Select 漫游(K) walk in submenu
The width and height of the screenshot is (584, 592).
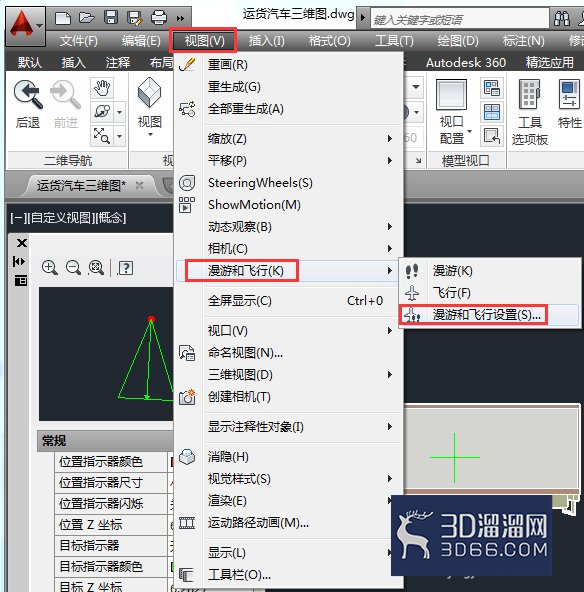pyautogui.click(x=490, y=271)
